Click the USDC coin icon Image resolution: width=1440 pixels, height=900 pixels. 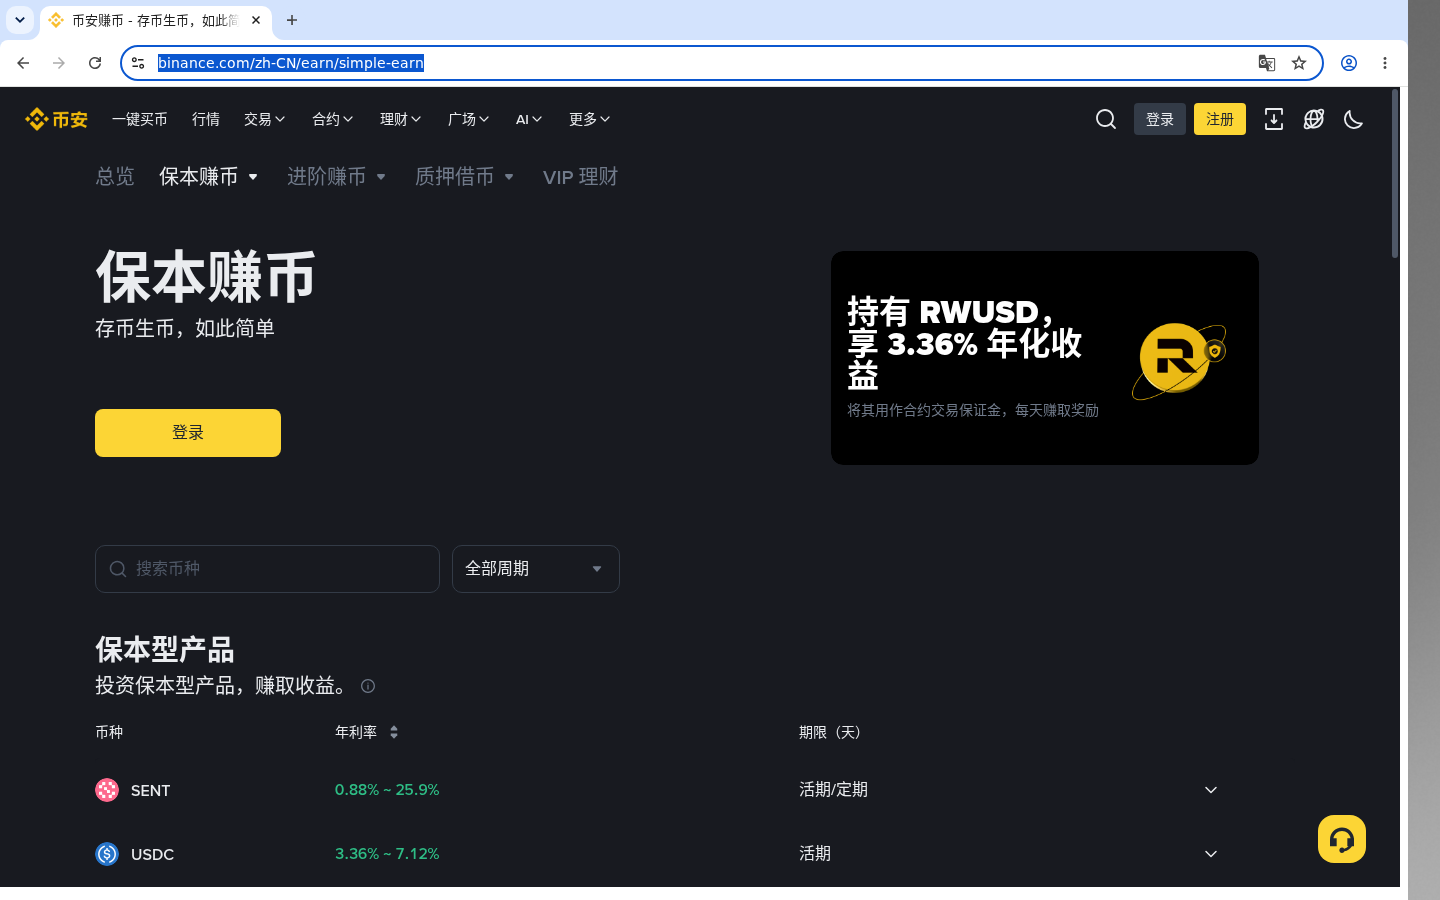107,854
